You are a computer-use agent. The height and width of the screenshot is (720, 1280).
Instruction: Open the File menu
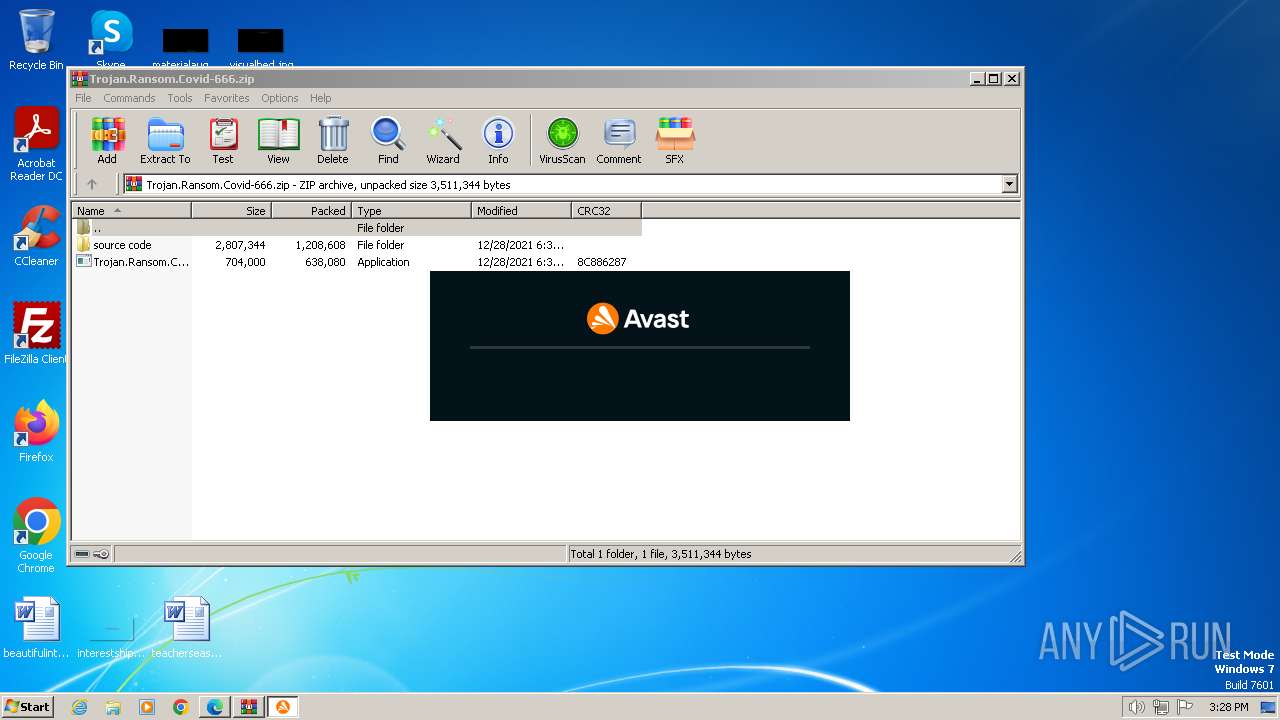click(83, 98)
